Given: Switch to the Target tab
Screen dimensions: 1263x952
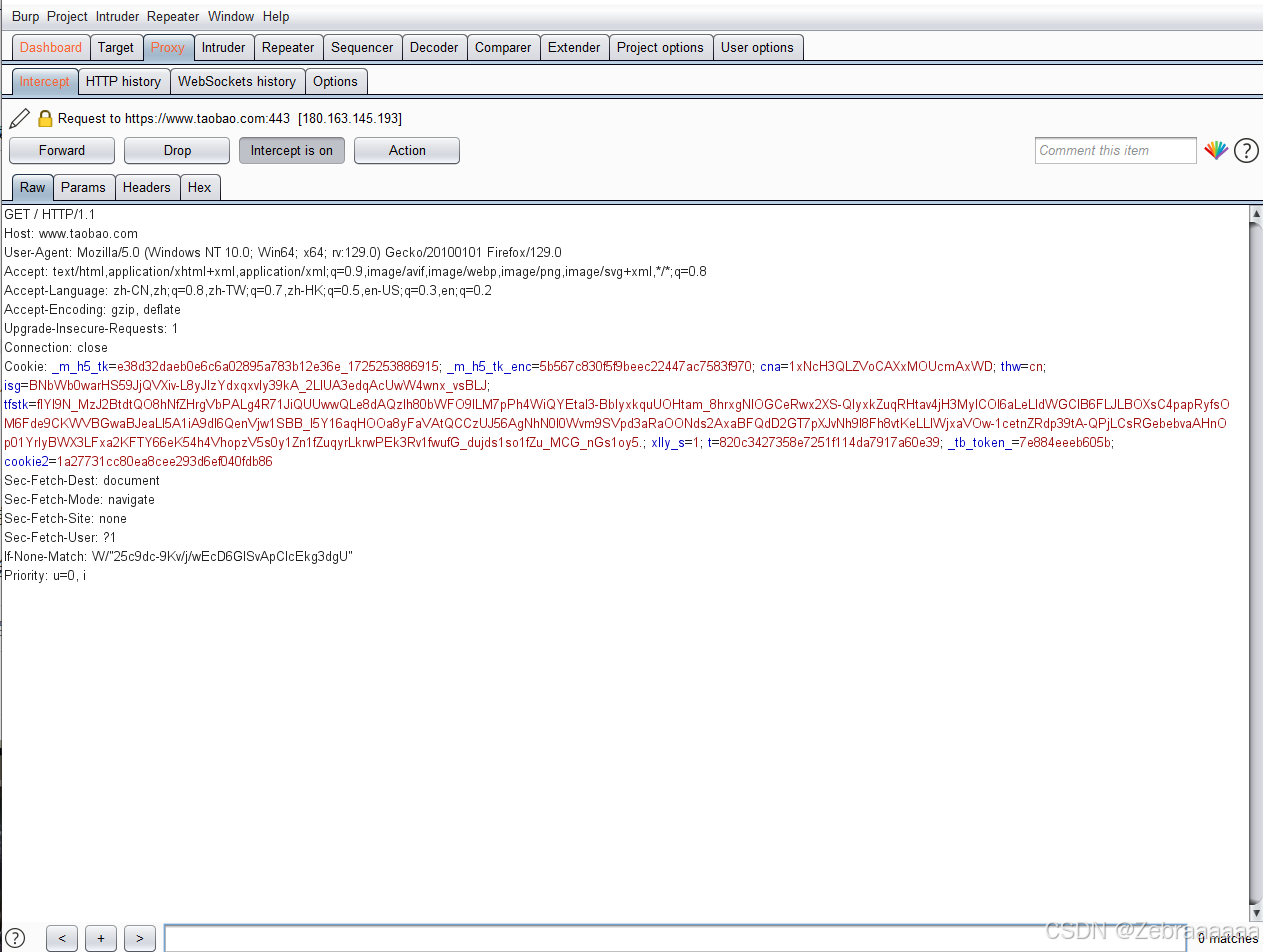Looking at the screenshot, I should coord(116,47).
